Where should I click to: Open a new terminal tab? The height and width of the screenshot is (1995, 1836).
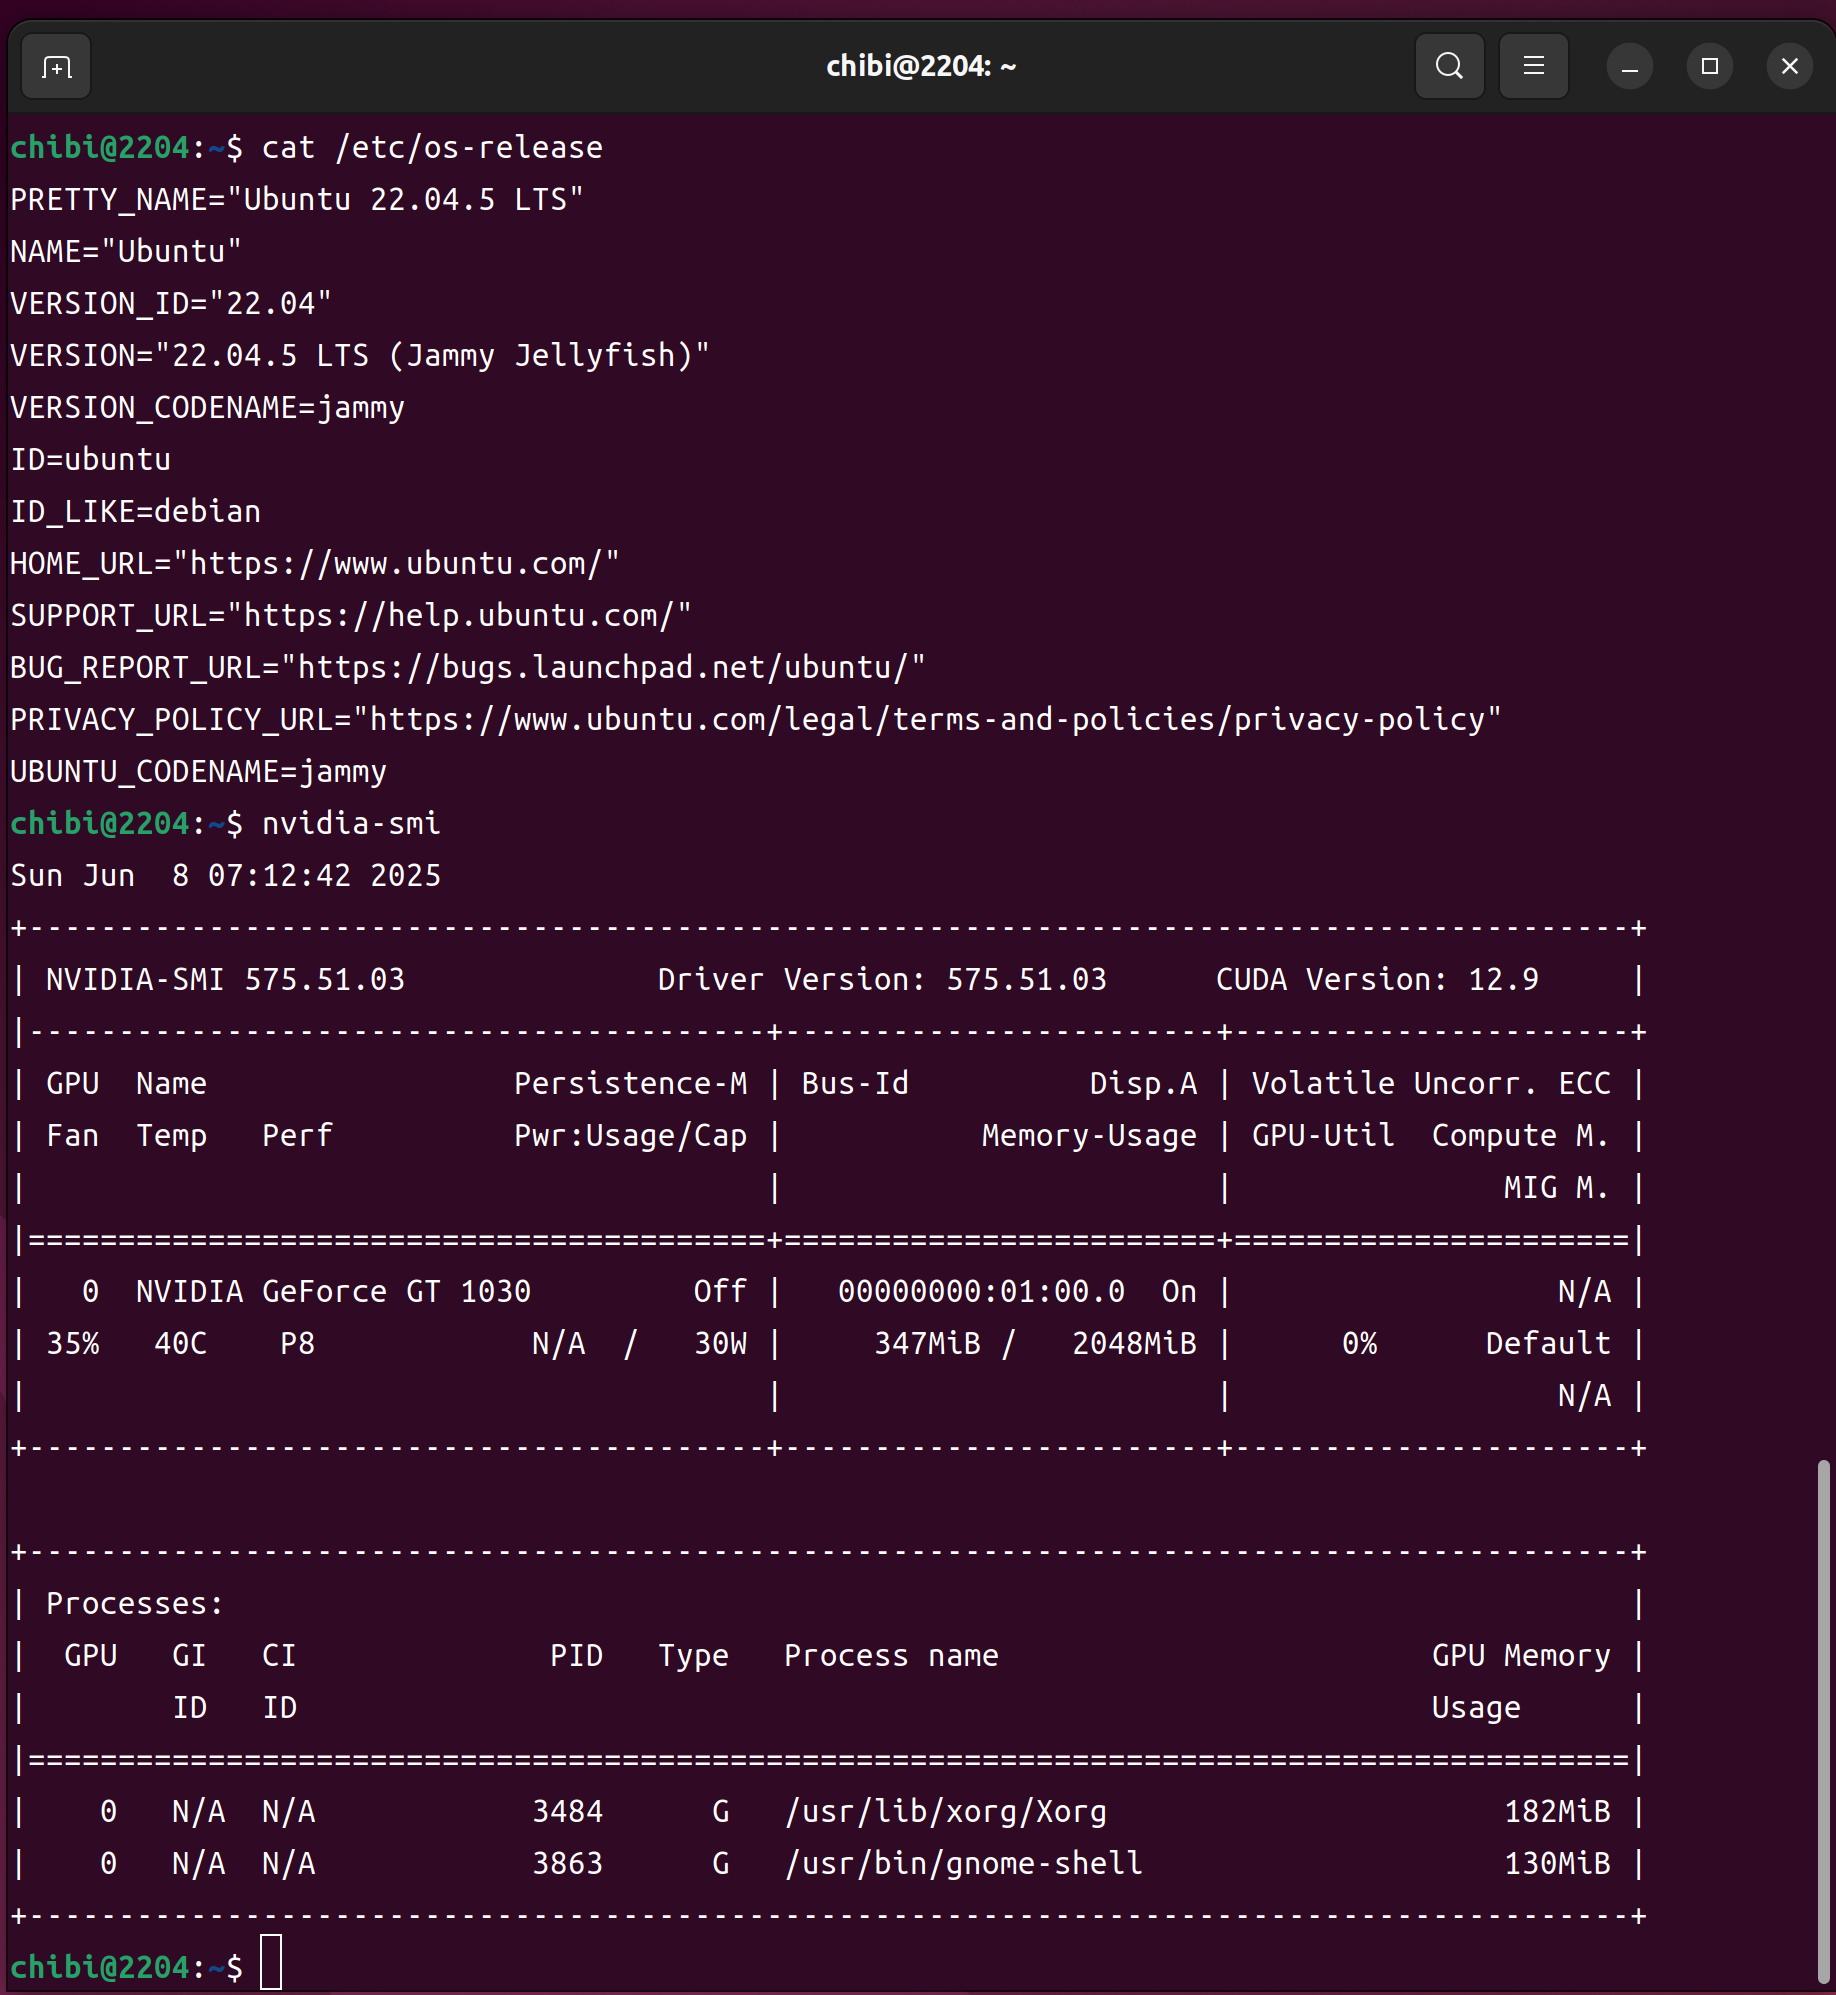(x=56, y=67)
